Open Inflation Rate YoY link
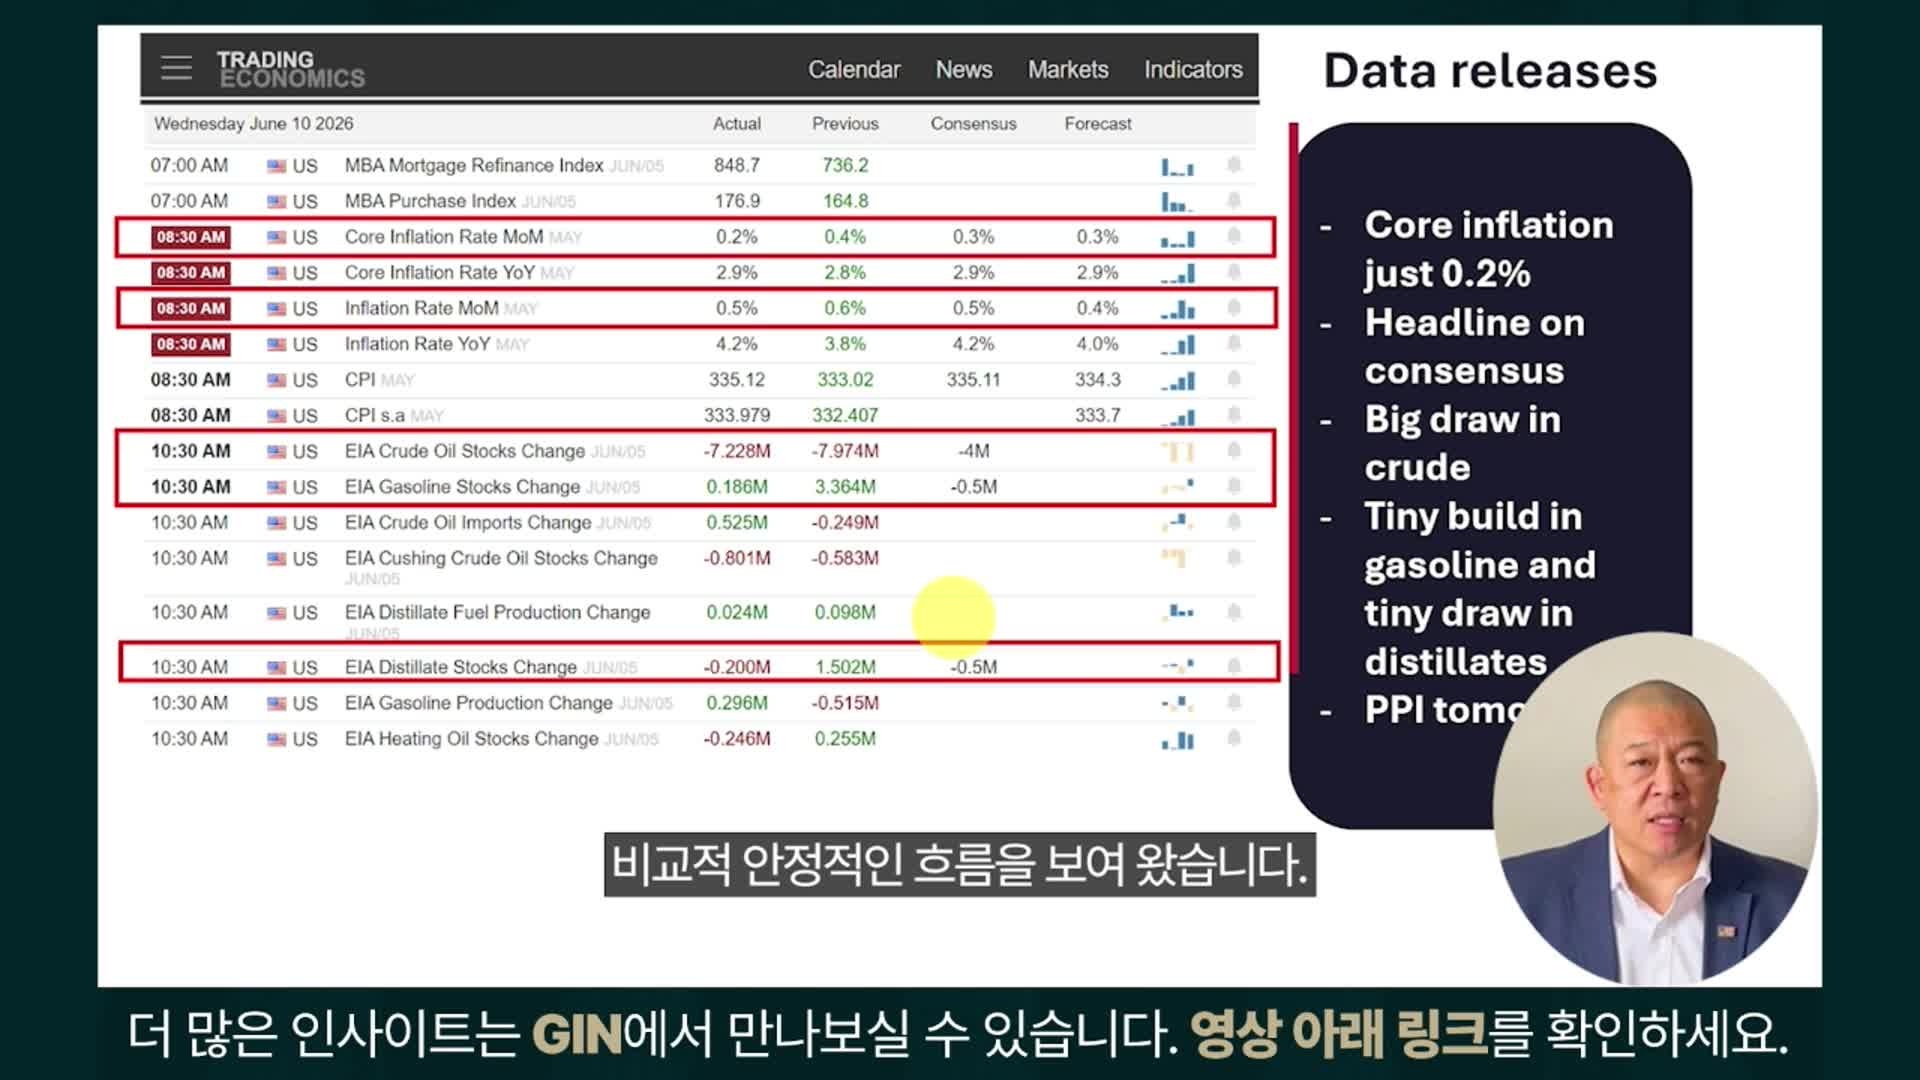Image resolution: width=1920 pixels, height=1080 pixels. (x=417, y=344)
